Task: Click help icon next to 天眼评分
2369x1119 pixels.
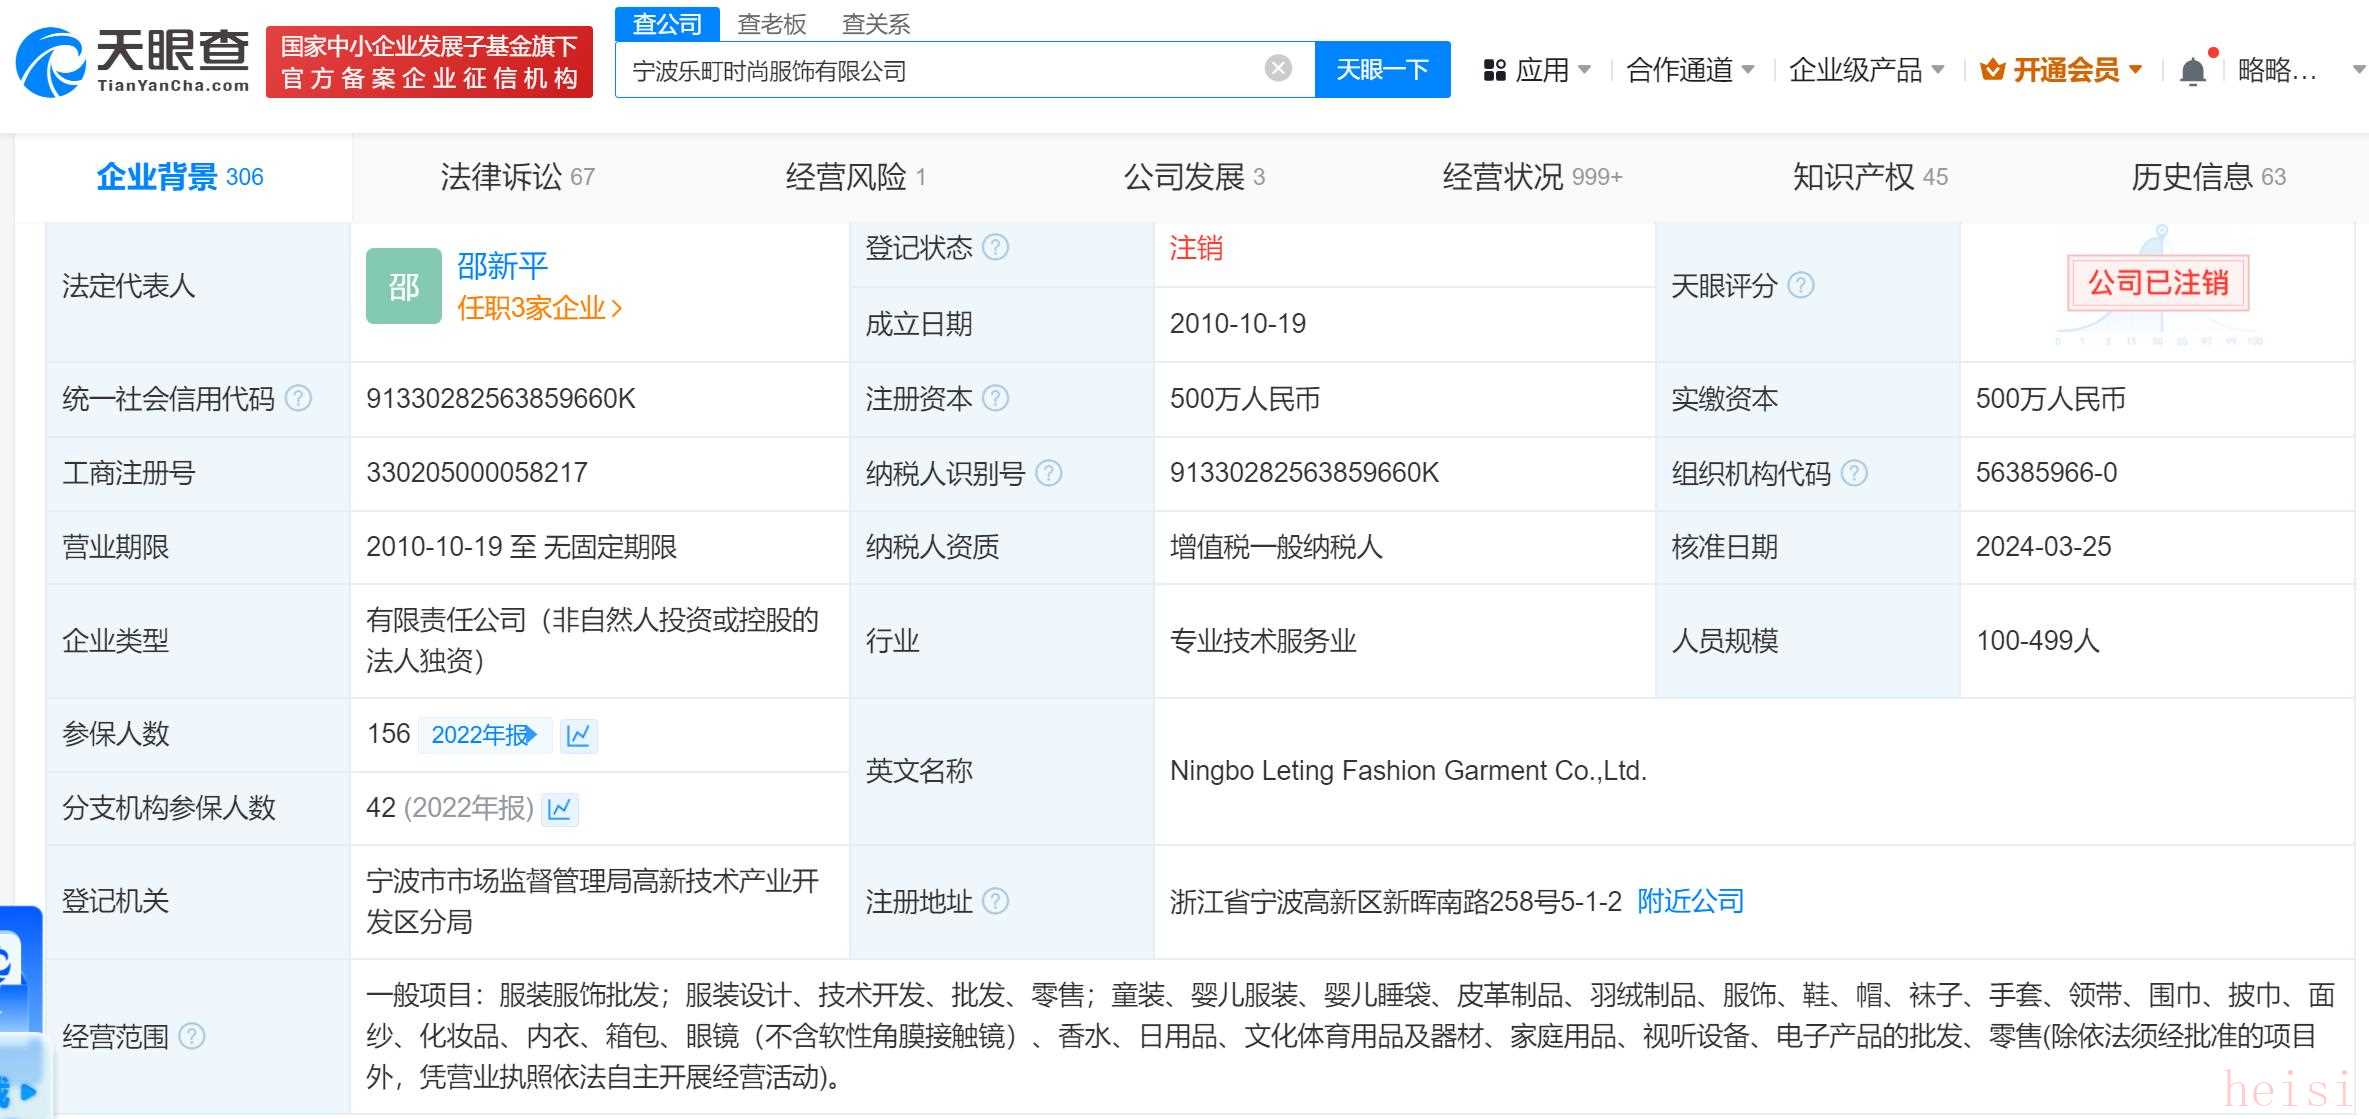Action: coord(1800,286)
